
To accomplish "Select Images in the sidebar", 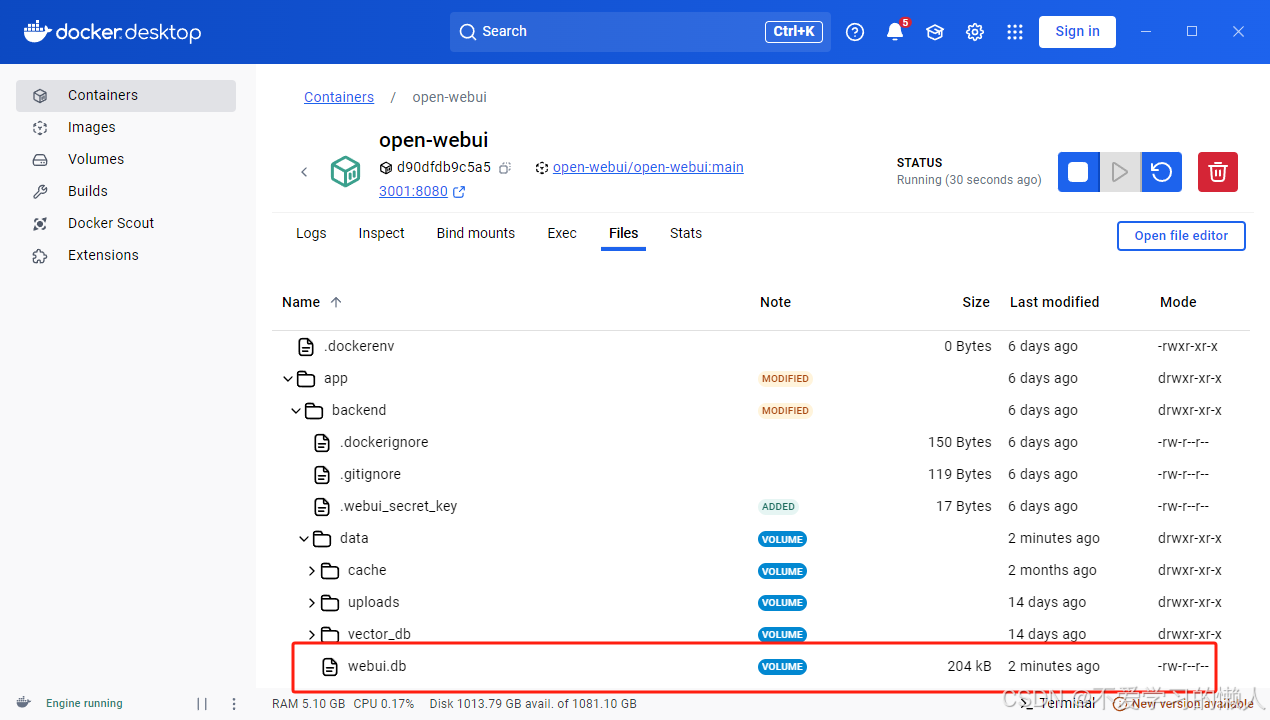I will 126,128.
